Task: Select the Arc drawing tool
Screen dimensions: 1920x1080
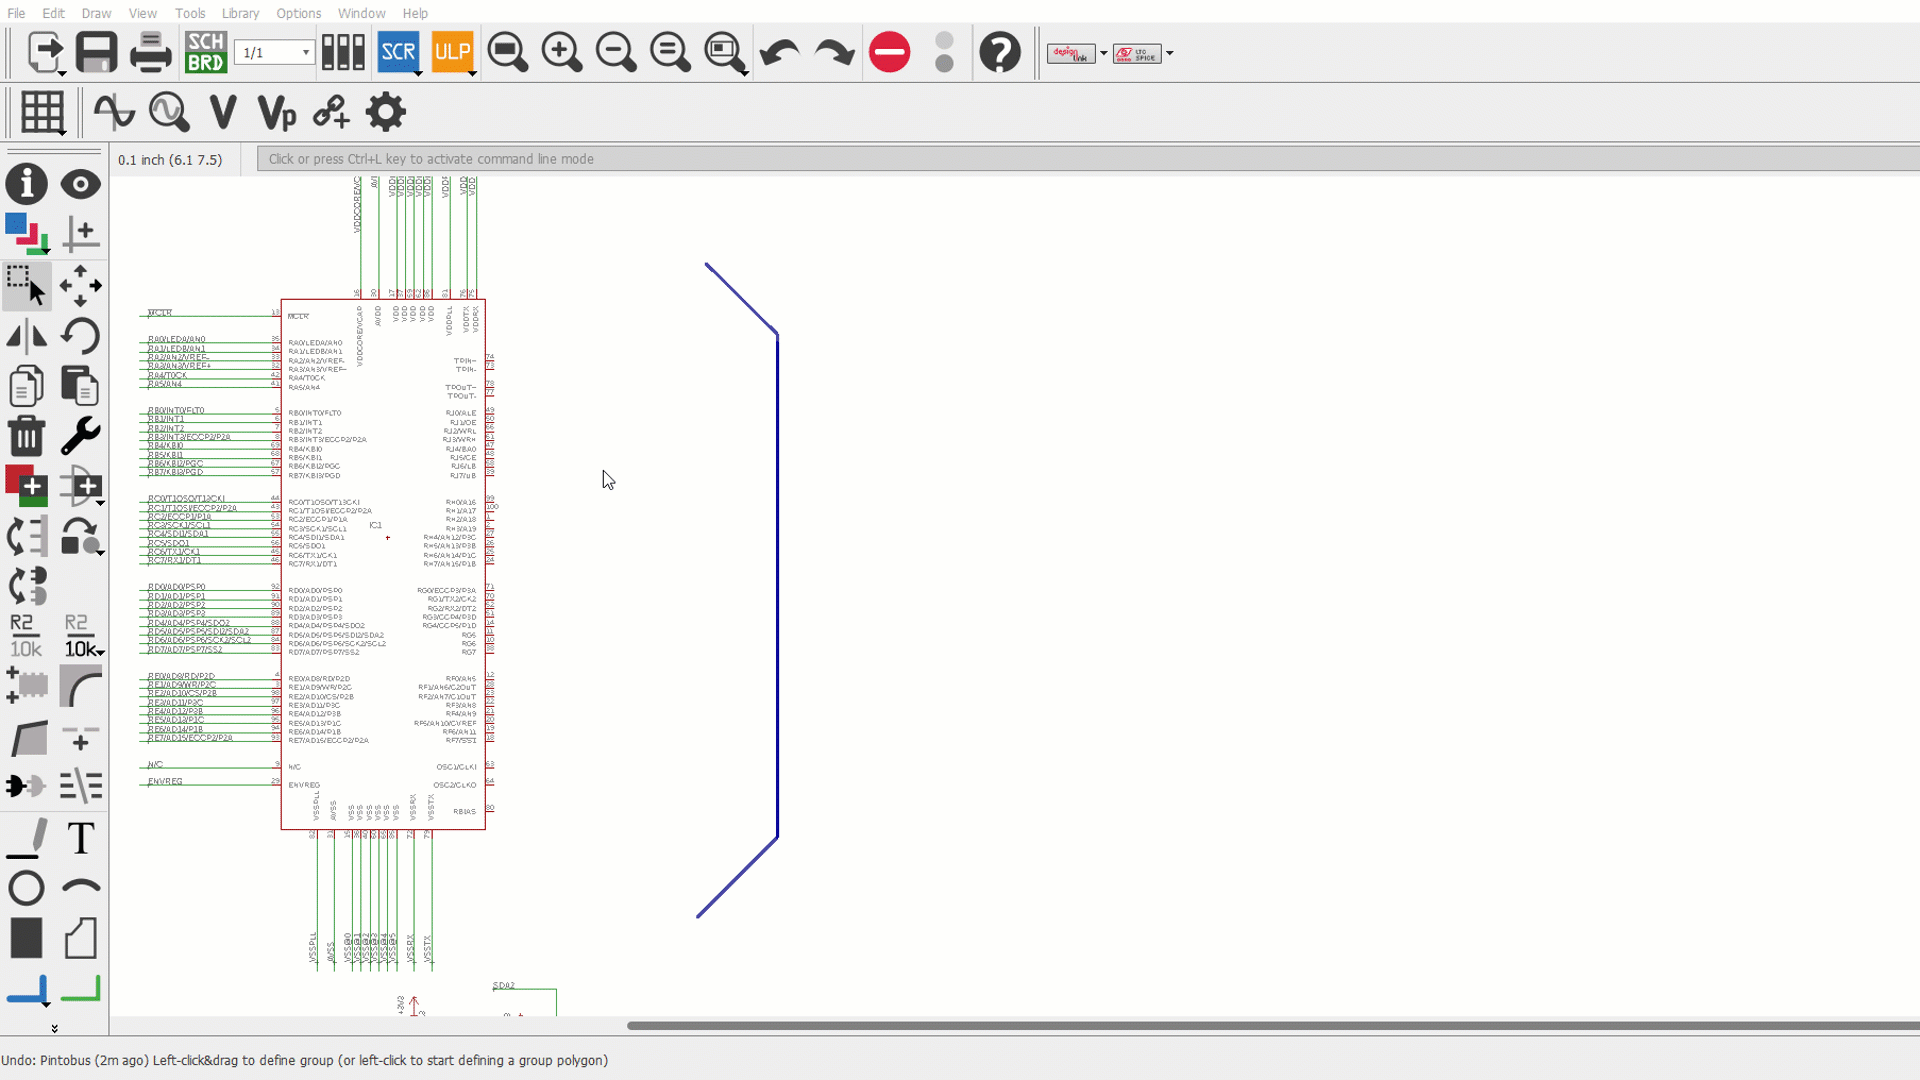Action: click(x=81, y=887)
